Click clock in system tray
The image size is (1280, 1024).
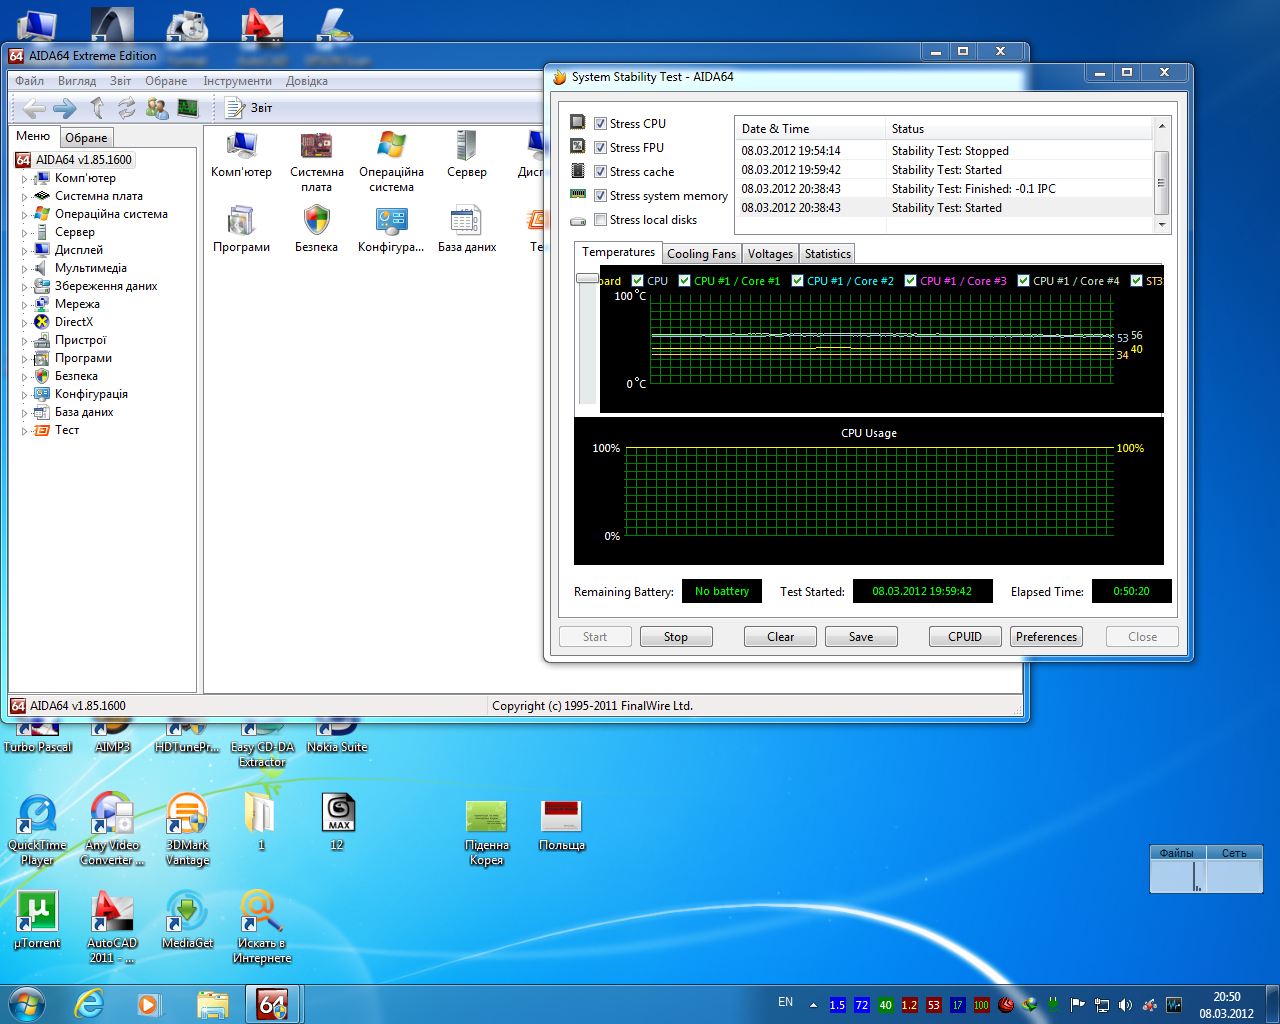point(1227,1005)
